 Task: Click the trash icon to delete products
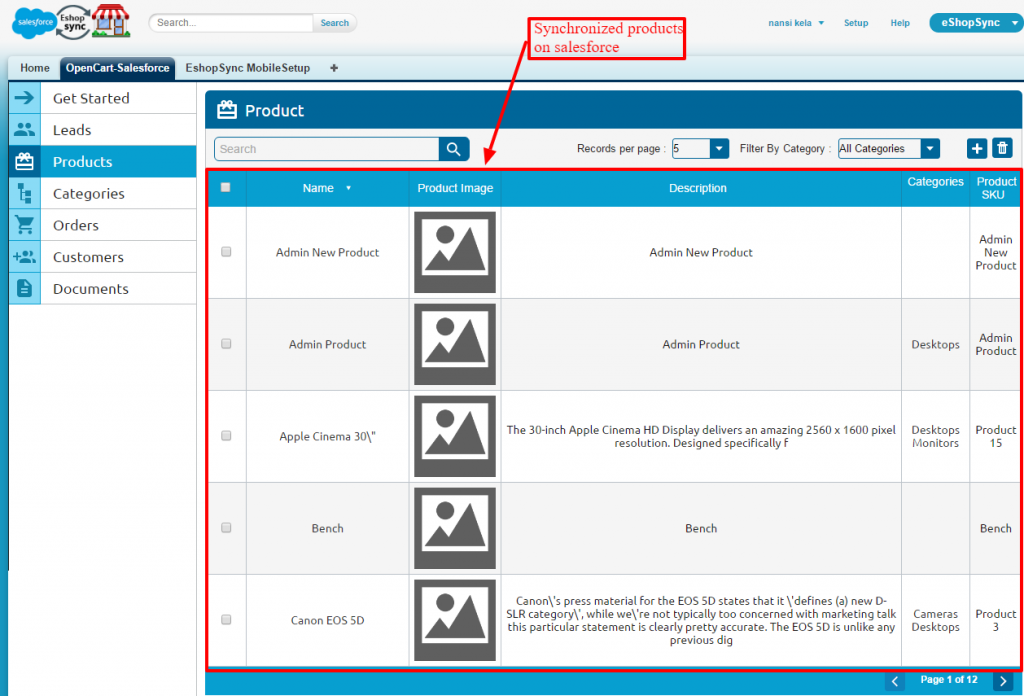tap(1002, 148)
